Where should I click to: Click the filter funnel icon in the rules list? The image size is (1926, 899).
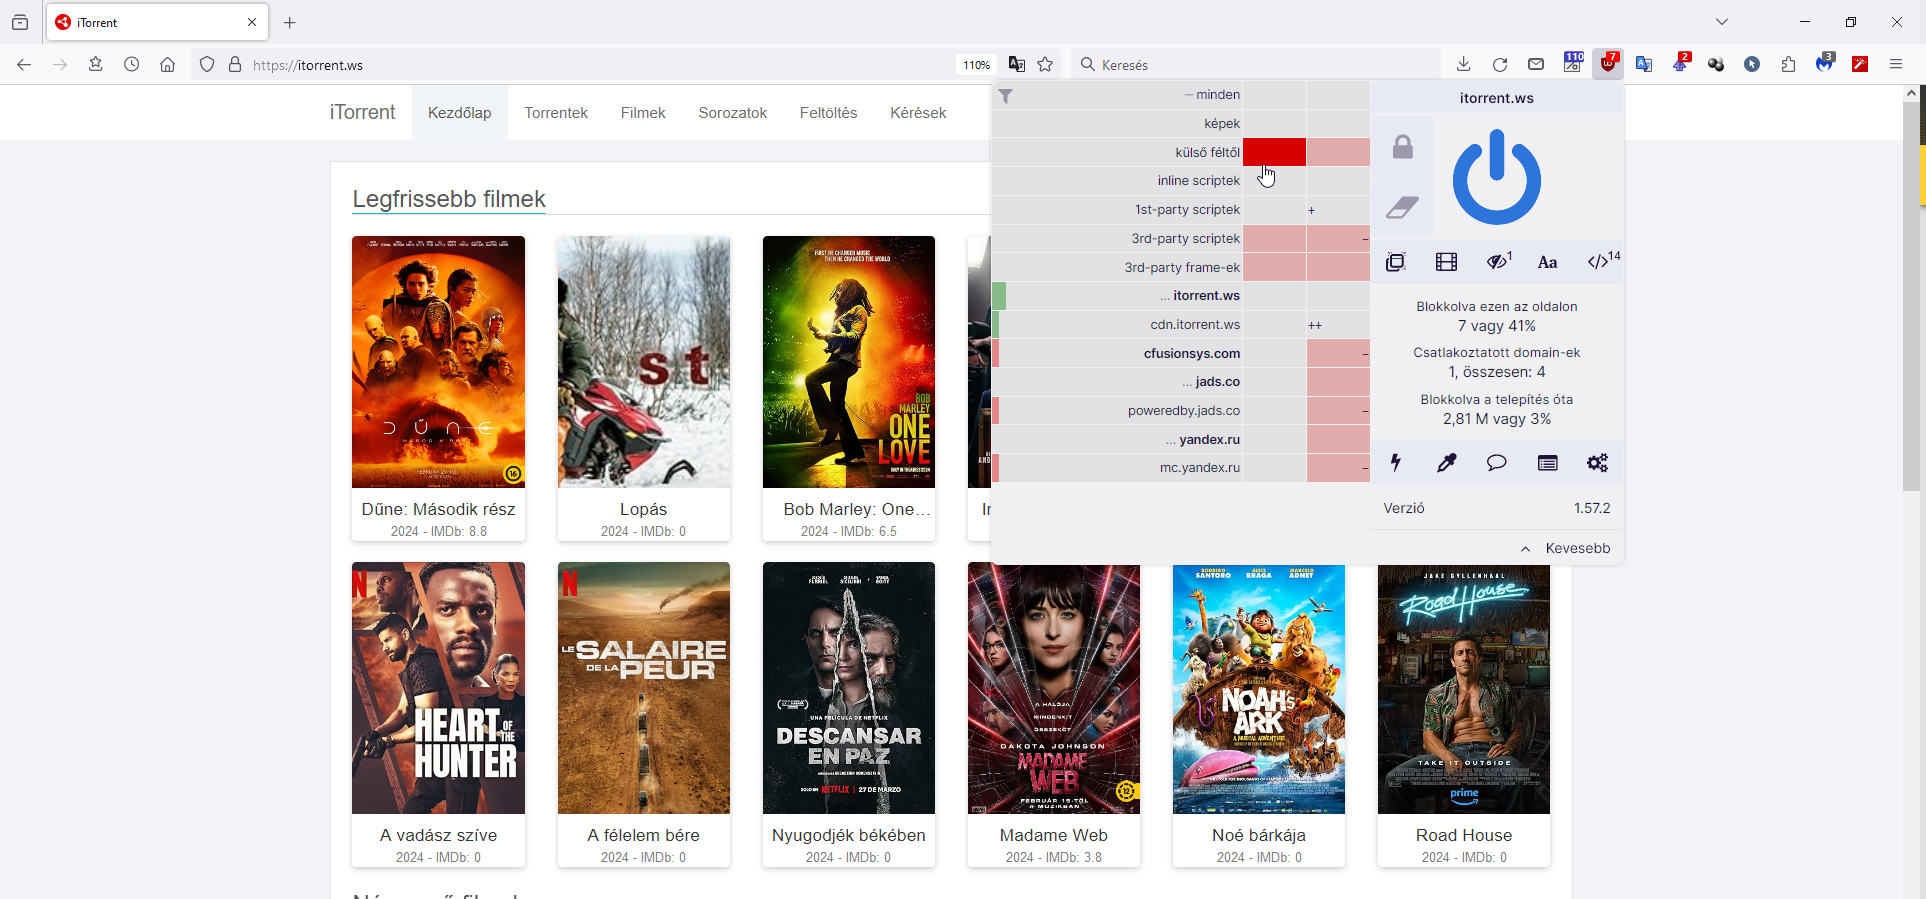pyautogui.click(x=1006, y=96)
